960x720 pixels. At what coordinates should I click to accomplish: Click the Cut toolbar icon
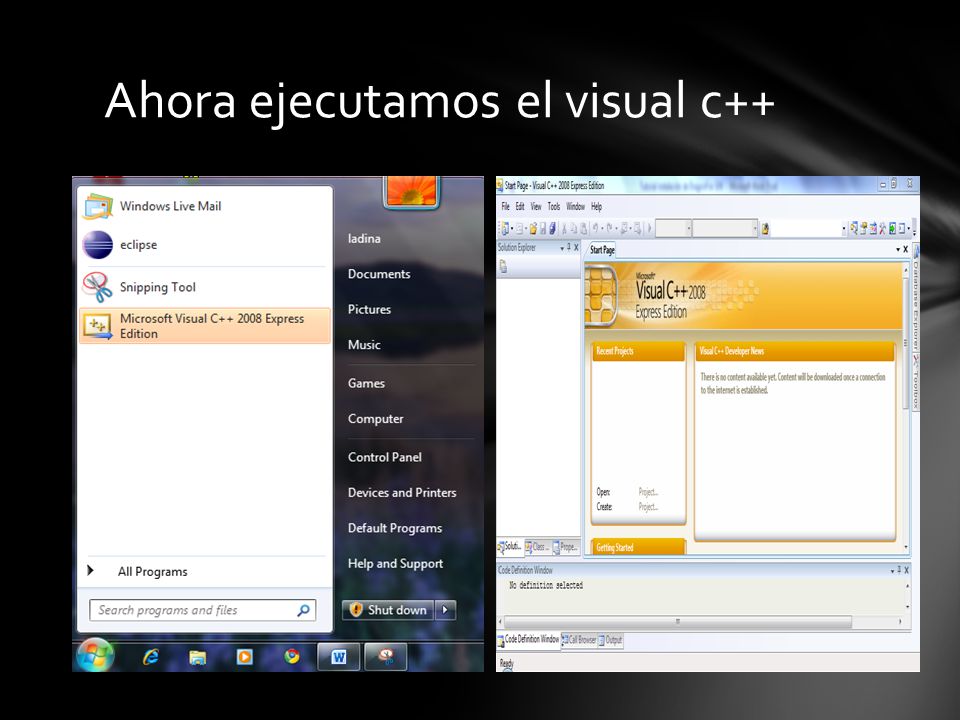tap(564, 229)
